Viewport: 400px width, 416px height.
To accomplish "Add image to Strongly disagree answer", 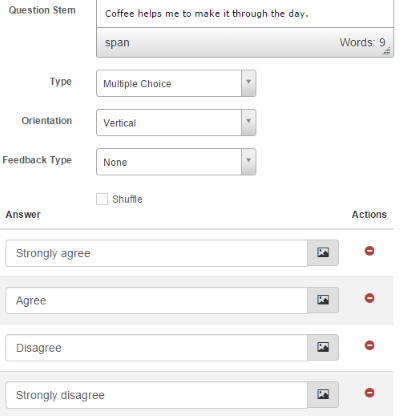I will tap(323, 395).
